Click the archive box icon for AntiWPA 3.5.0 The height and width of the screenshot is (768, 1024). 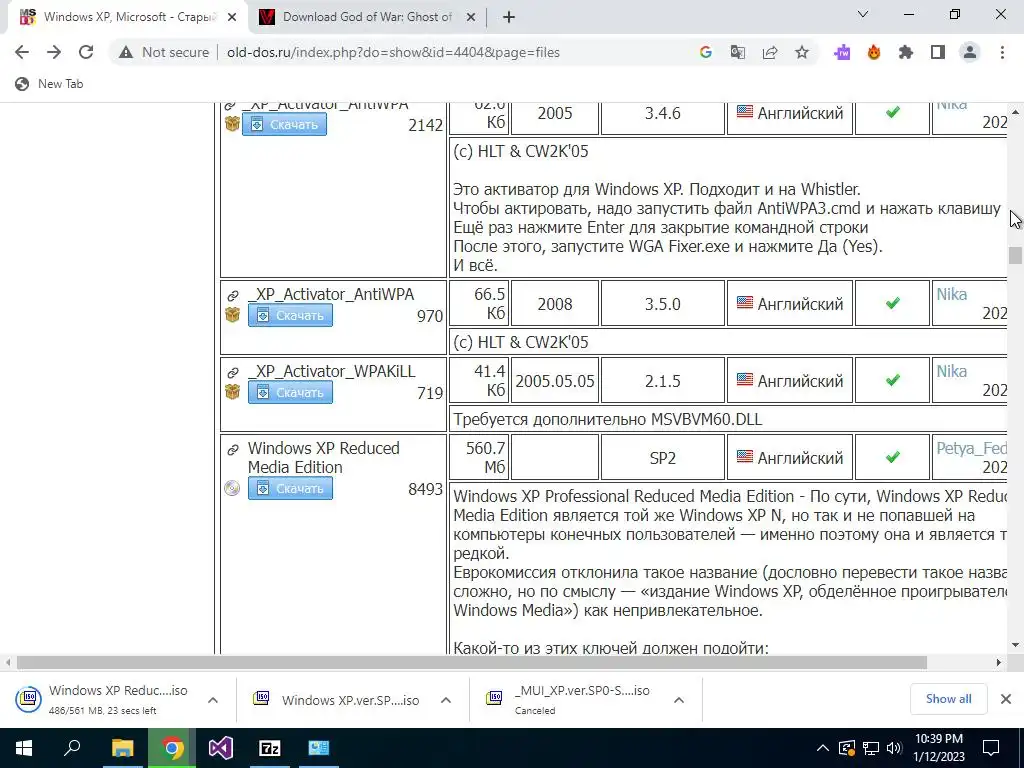pos(232,315)
